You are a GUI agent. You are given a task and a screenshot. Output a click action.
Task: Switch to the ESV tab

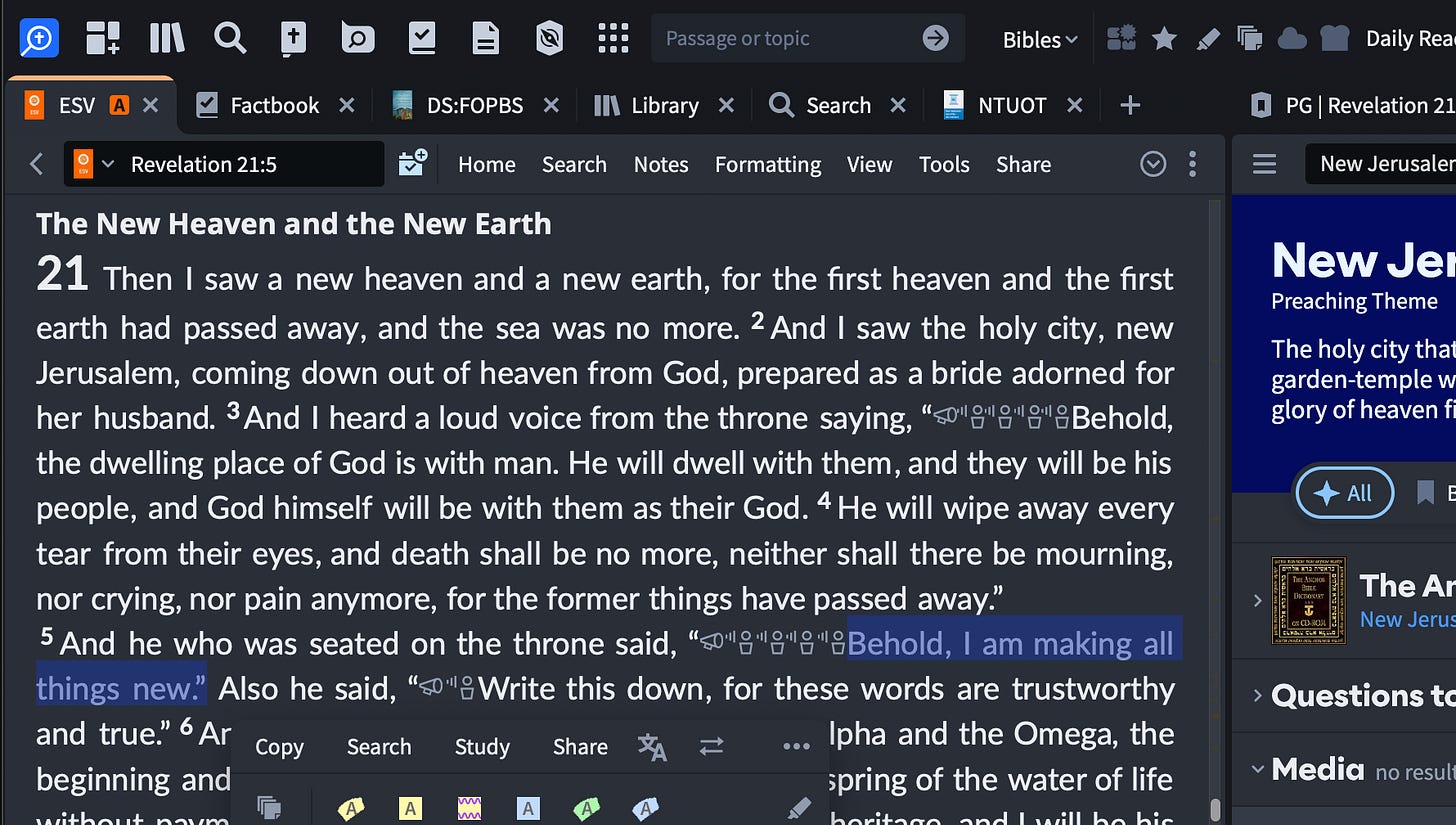pos(76,105)
